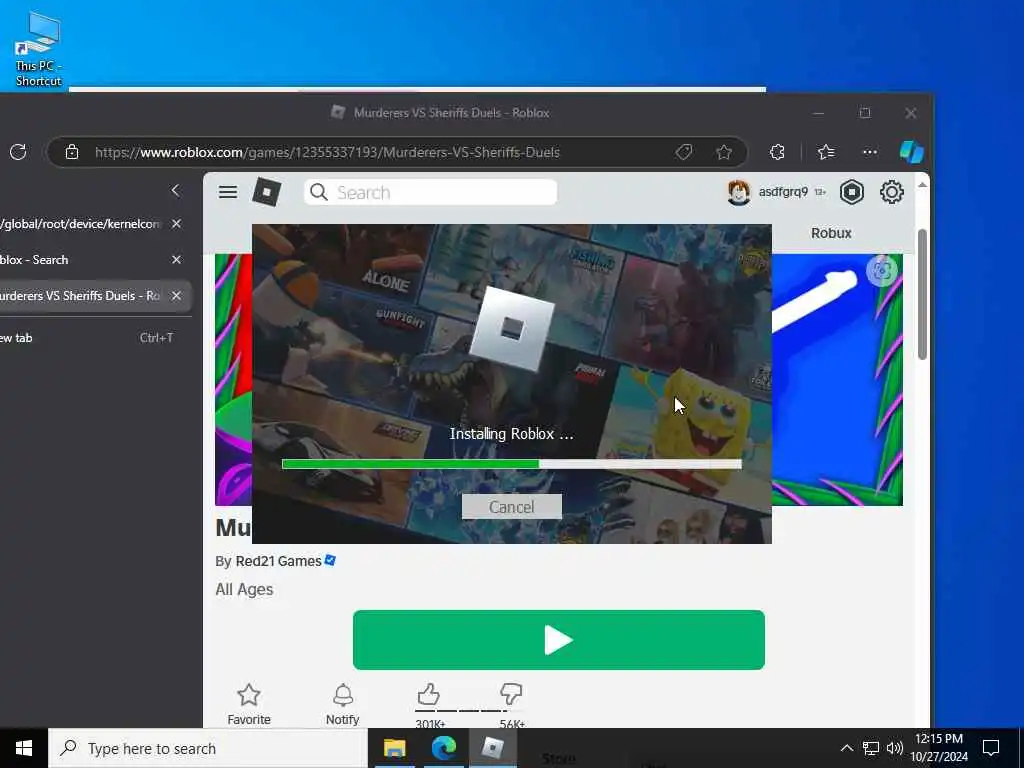Close the Murderers VS Sheriffs Duels tab
The width and height of the screenshot is (1024, 768).
pos(176,295)
